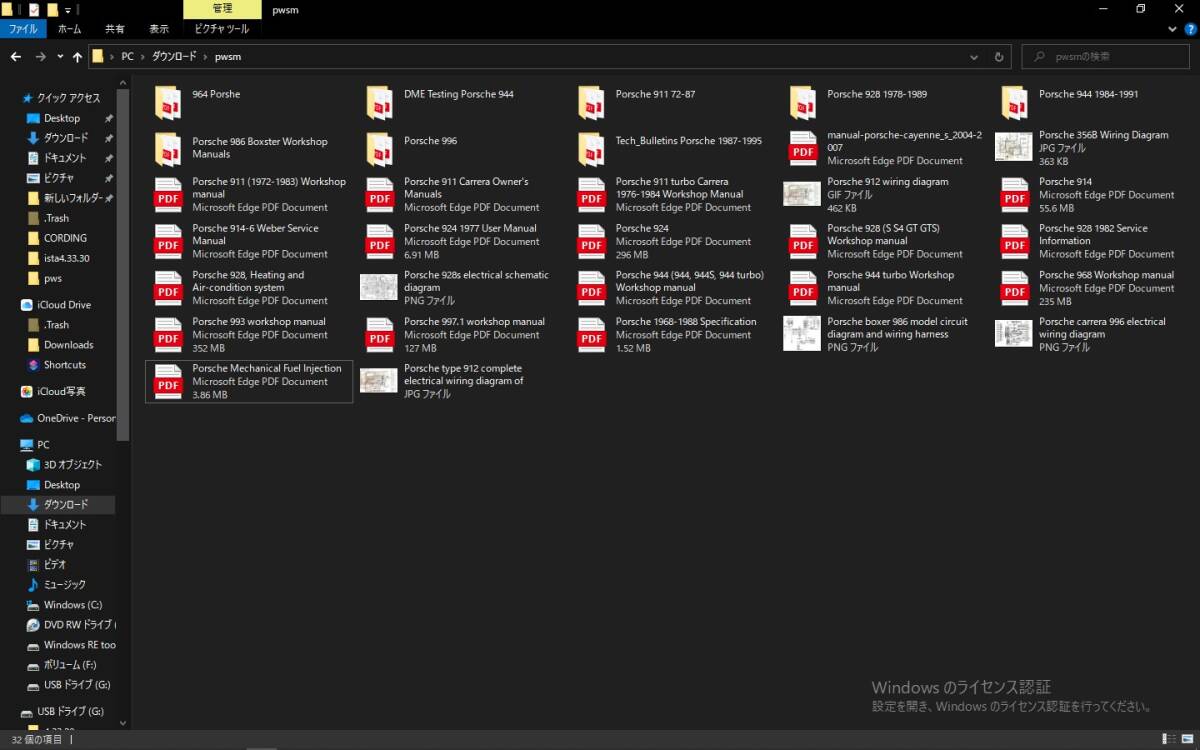
Task: Click the Up one level arrow
Action: click(77, 57)
